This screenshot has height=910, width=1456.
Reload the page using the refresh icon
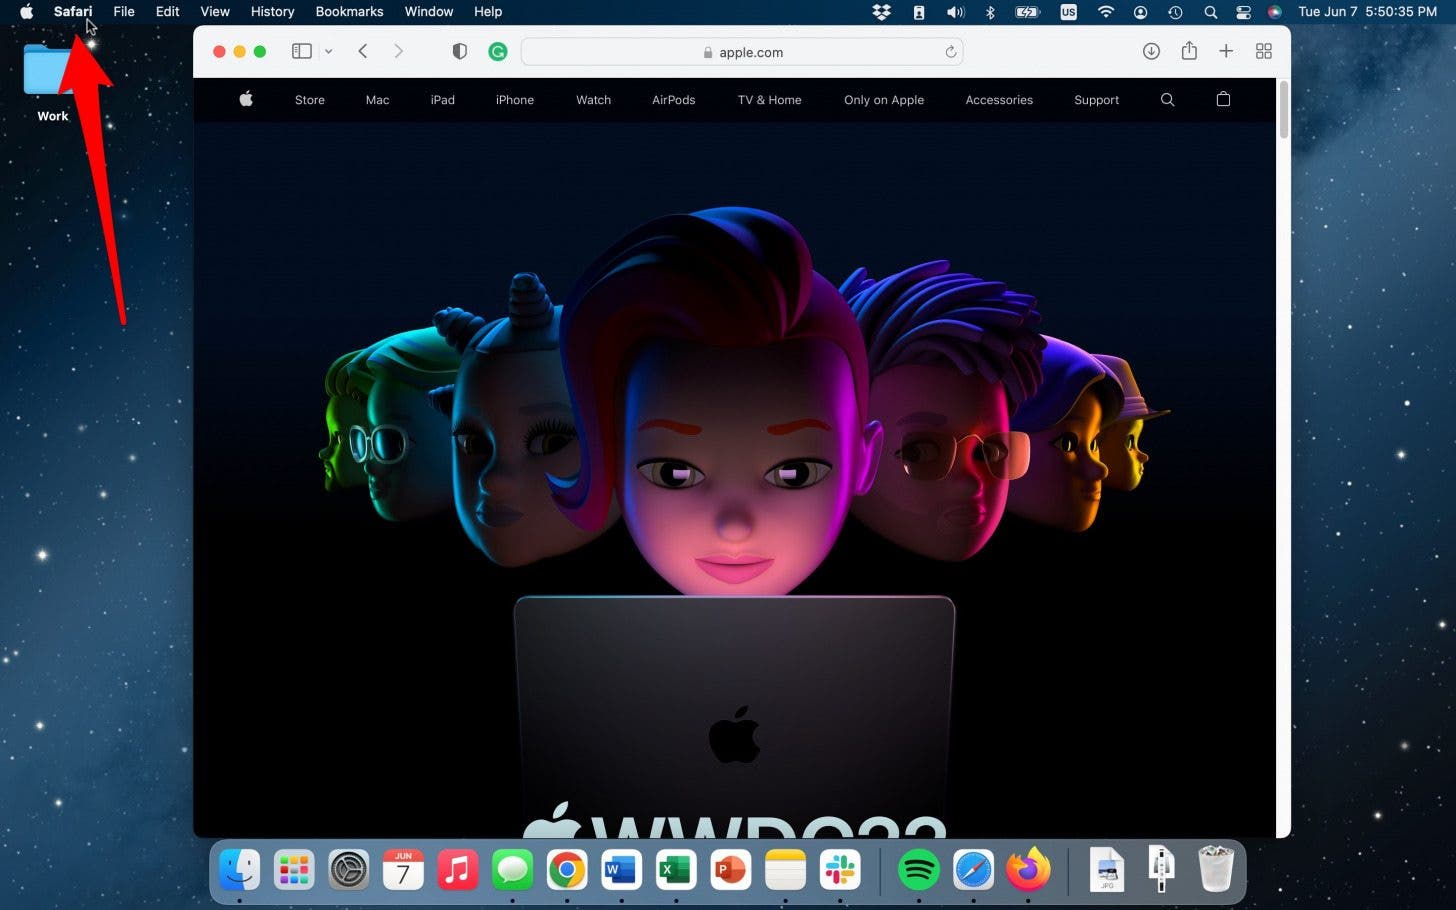pos(950,52)
